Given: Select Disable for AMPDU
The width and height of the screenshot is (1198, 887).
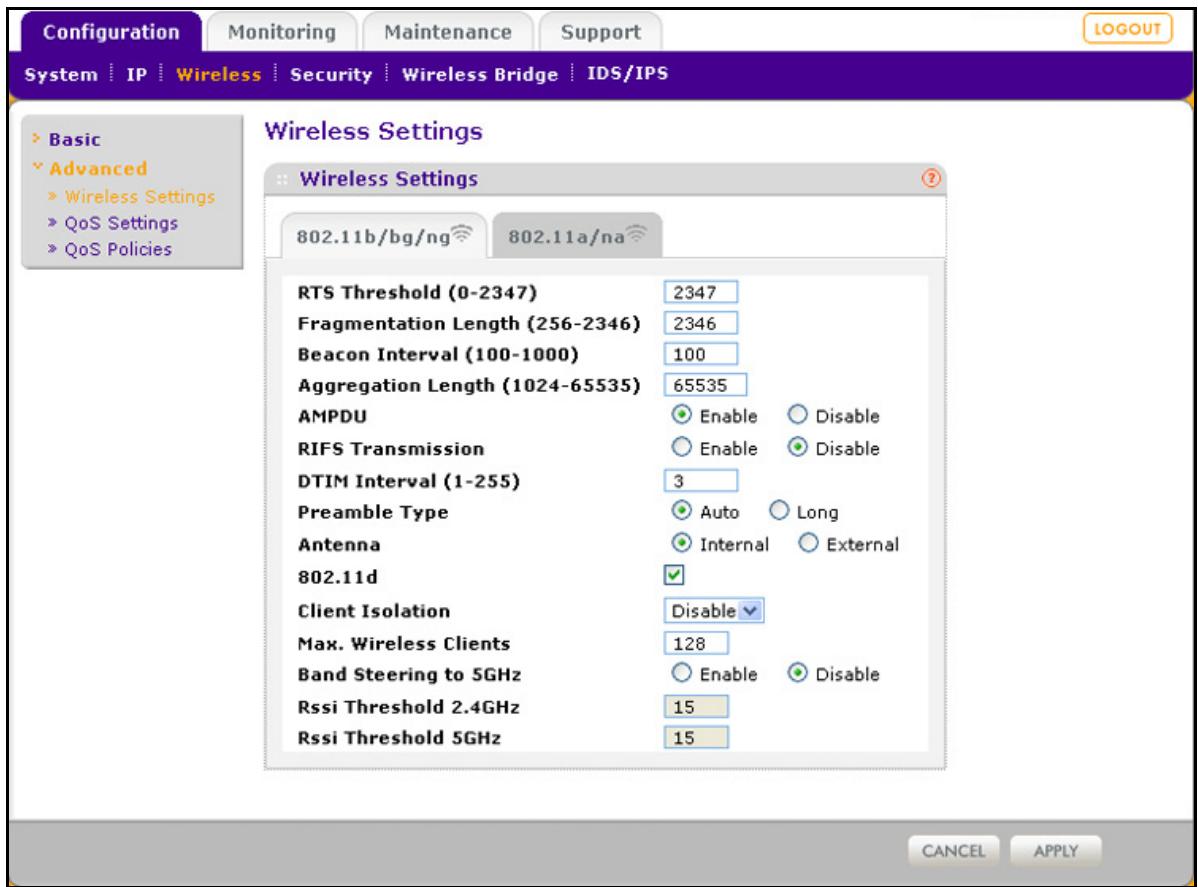Looking at the screenshot, I should [797, 415].
